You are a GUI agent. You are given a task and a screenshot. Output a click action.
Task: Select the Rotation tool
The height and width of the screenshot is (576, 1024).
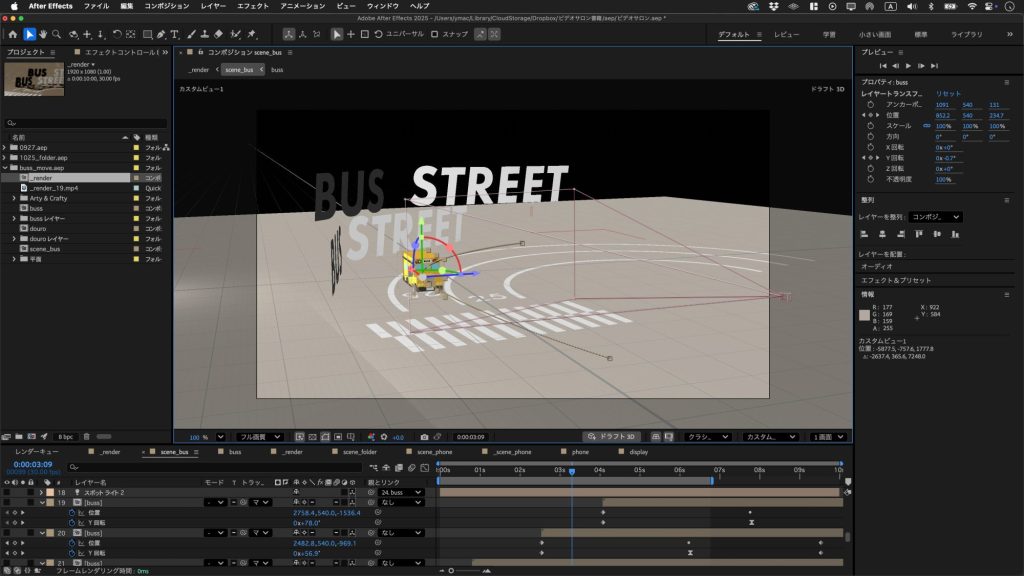click(x=117, y=35)
